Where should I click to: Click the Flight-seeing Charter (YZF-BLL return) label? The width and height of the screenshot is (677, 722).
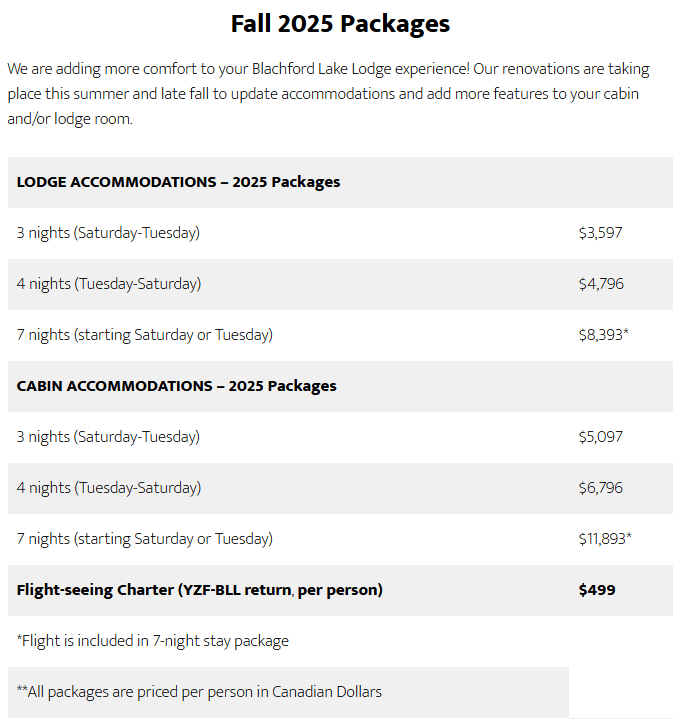(199, 590)
